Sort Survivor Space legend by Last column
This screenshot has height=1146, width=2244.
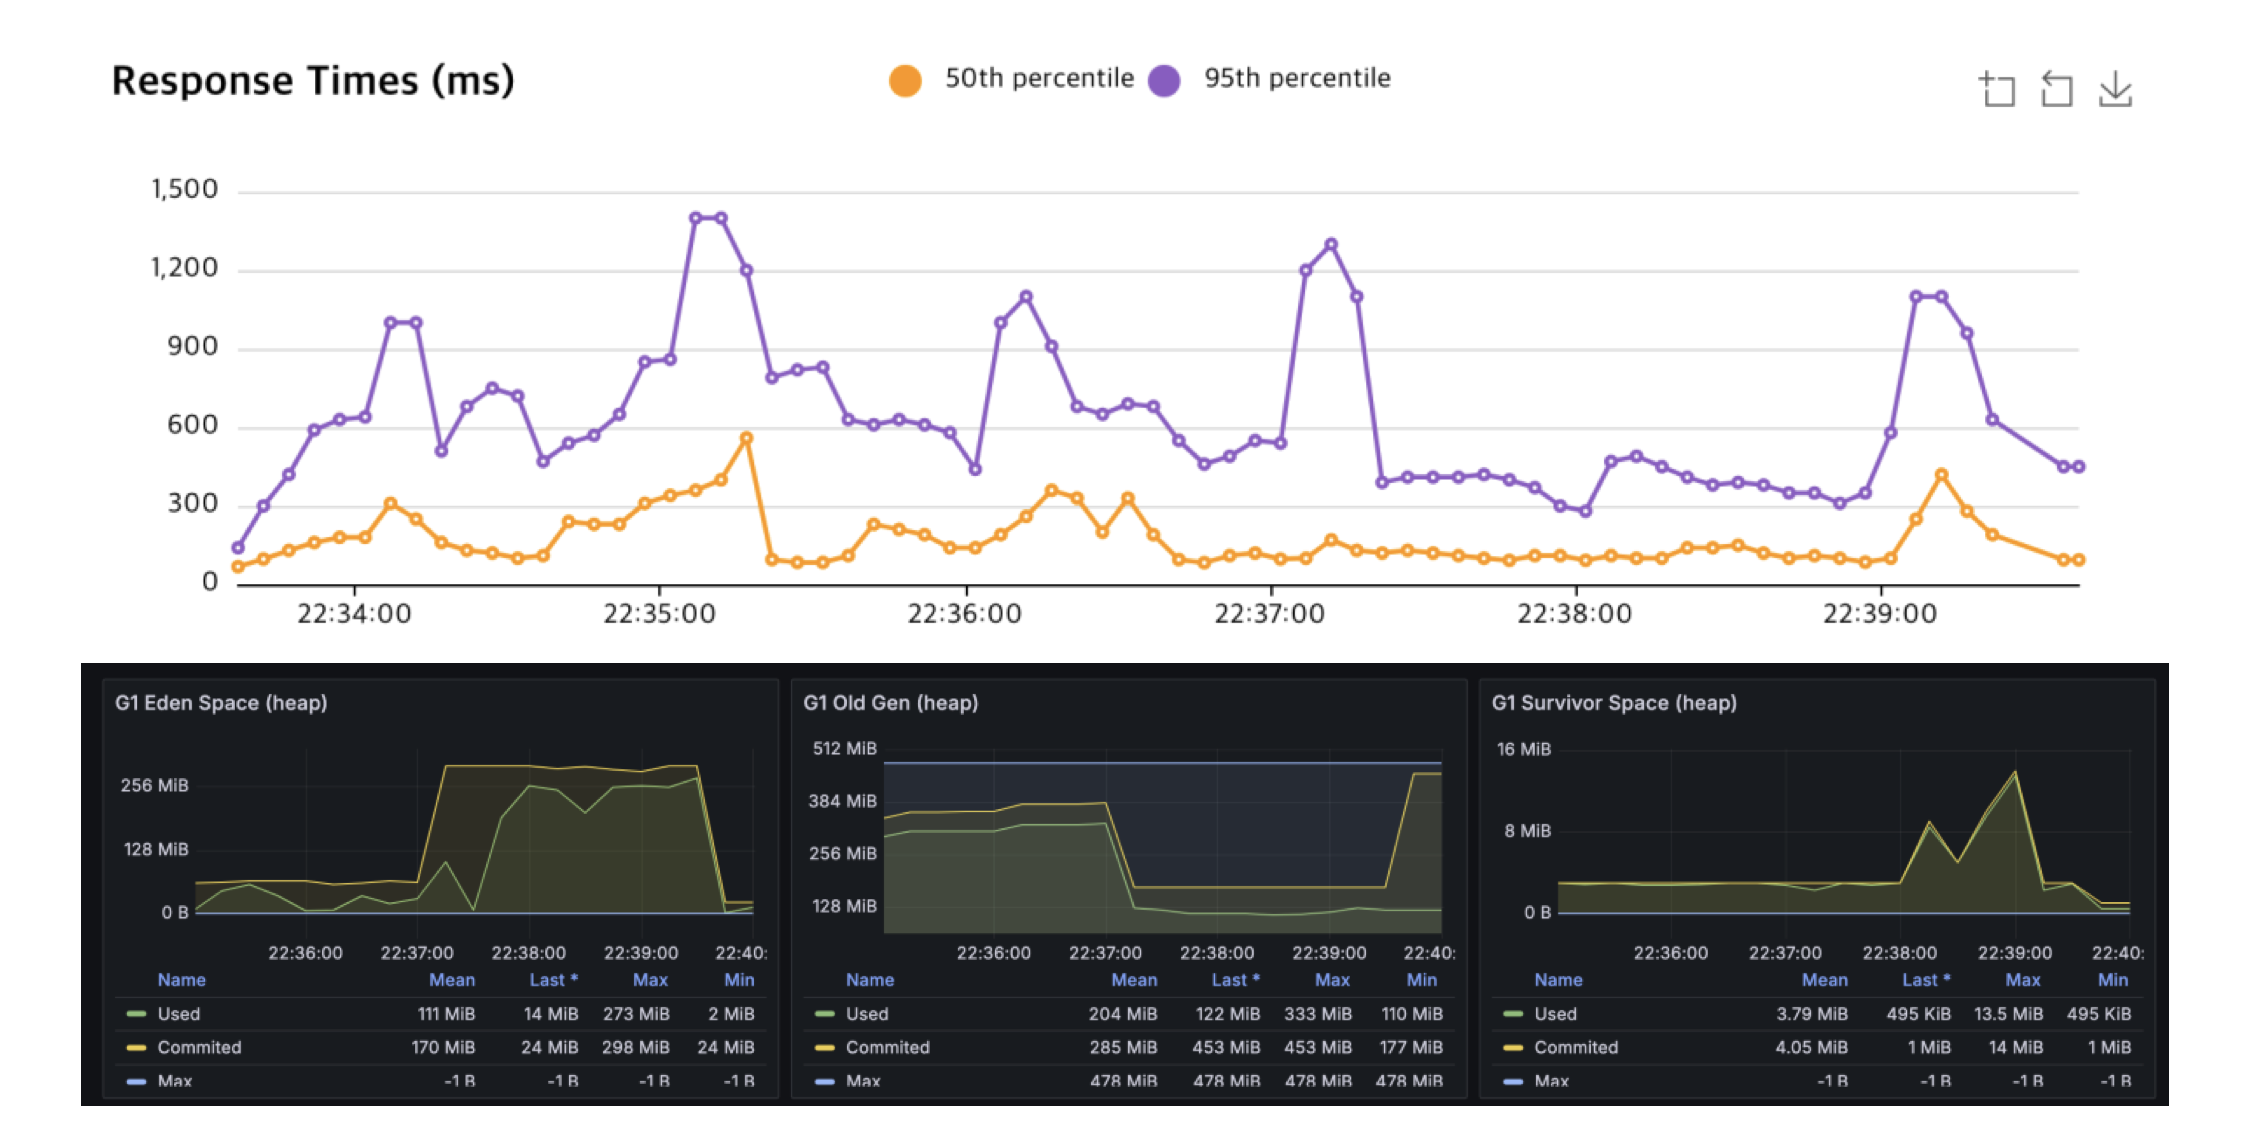pos(1925,980)
